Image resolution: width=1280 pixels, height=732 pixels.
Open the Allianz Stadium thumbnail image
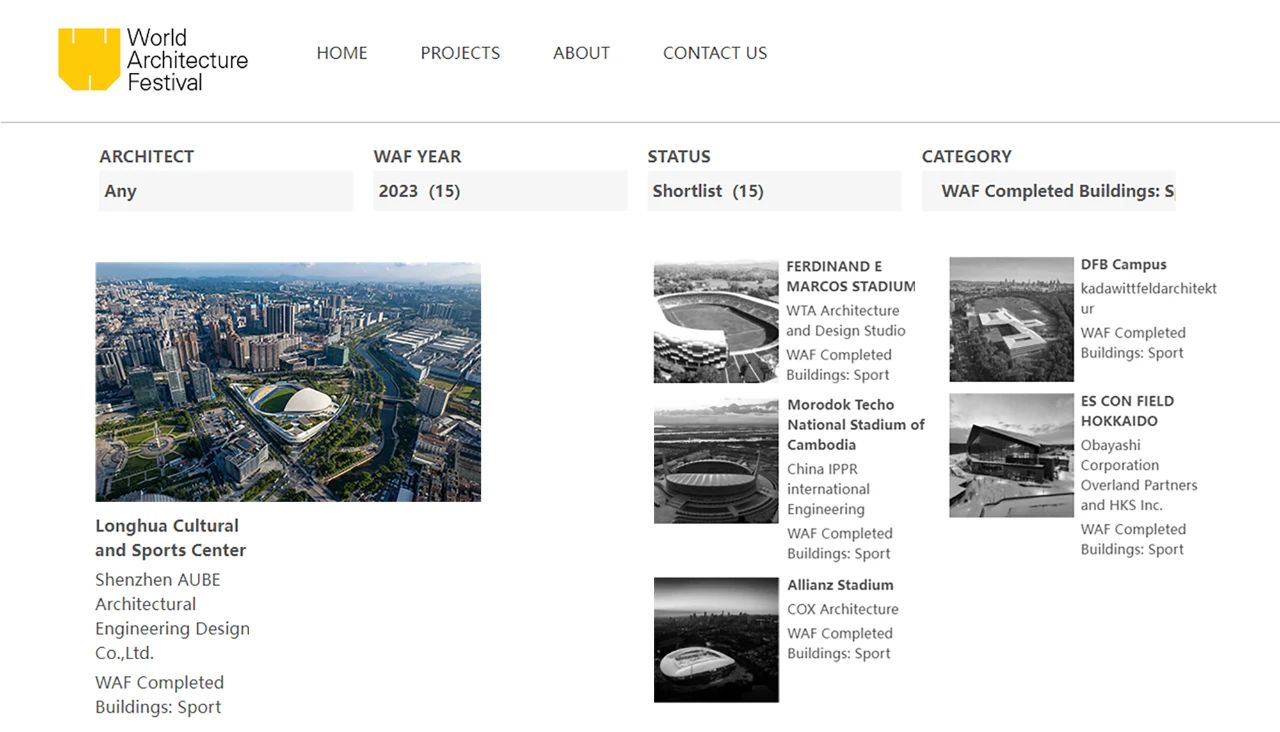(x=716, y=640)
